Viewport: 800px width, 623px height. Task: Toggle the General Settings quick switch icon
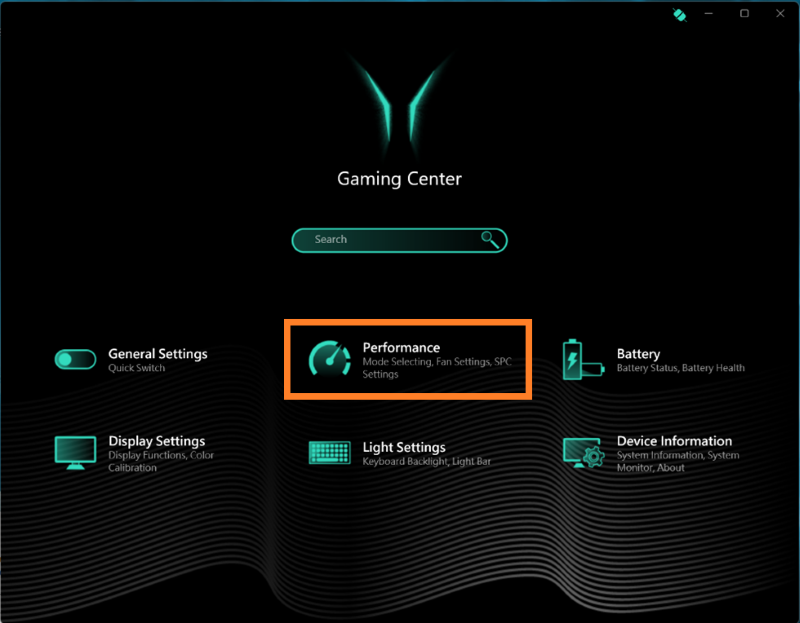75,359
